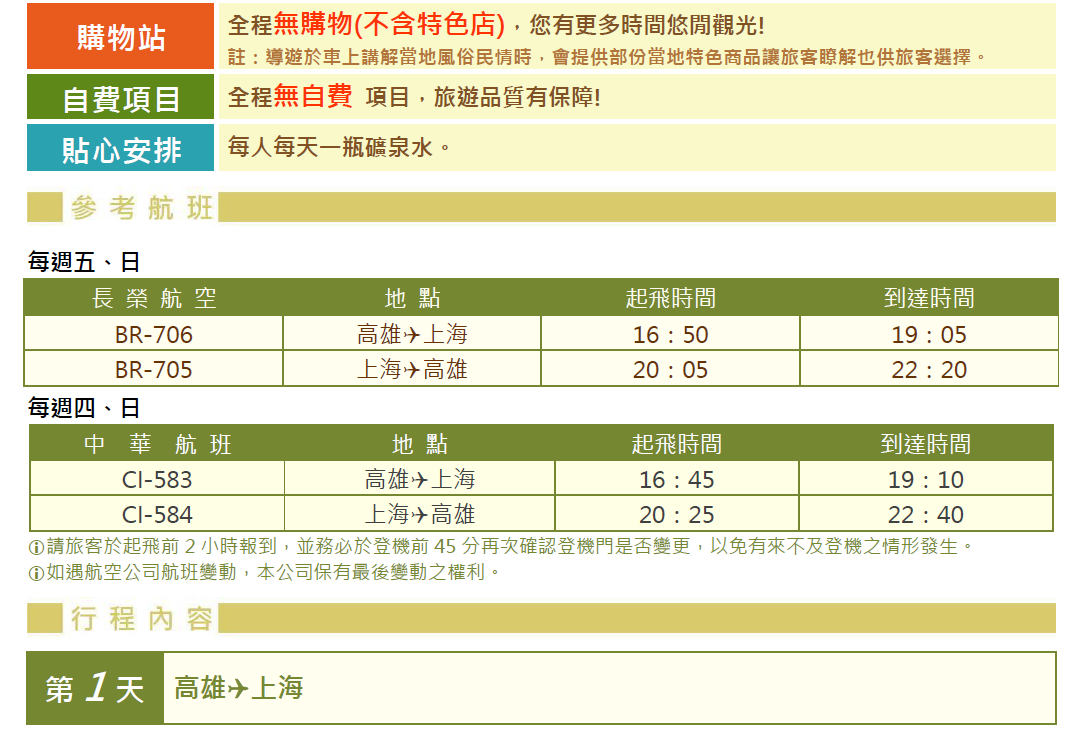Image resolution: width=1076 pixels, height=730 pixels.
Task: Click the airplane icon in CI-584 row
Action: point(420,516)
